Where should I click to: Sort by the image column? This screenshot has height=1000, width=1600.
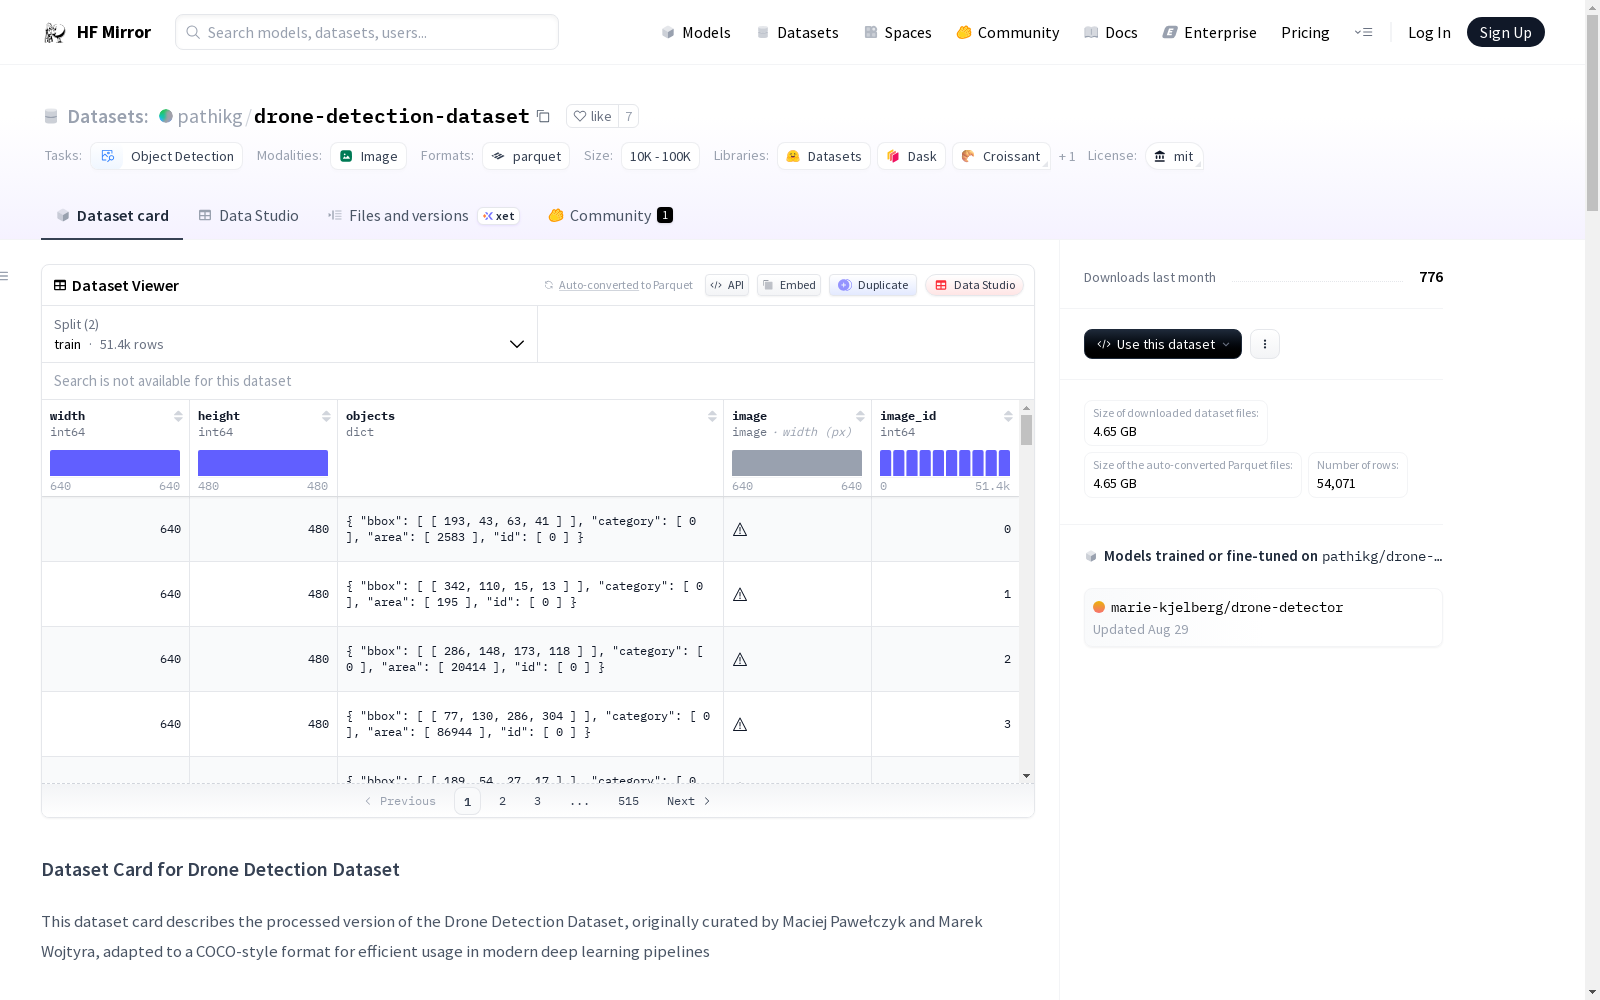pyautogui.click(x=860, y=416)
